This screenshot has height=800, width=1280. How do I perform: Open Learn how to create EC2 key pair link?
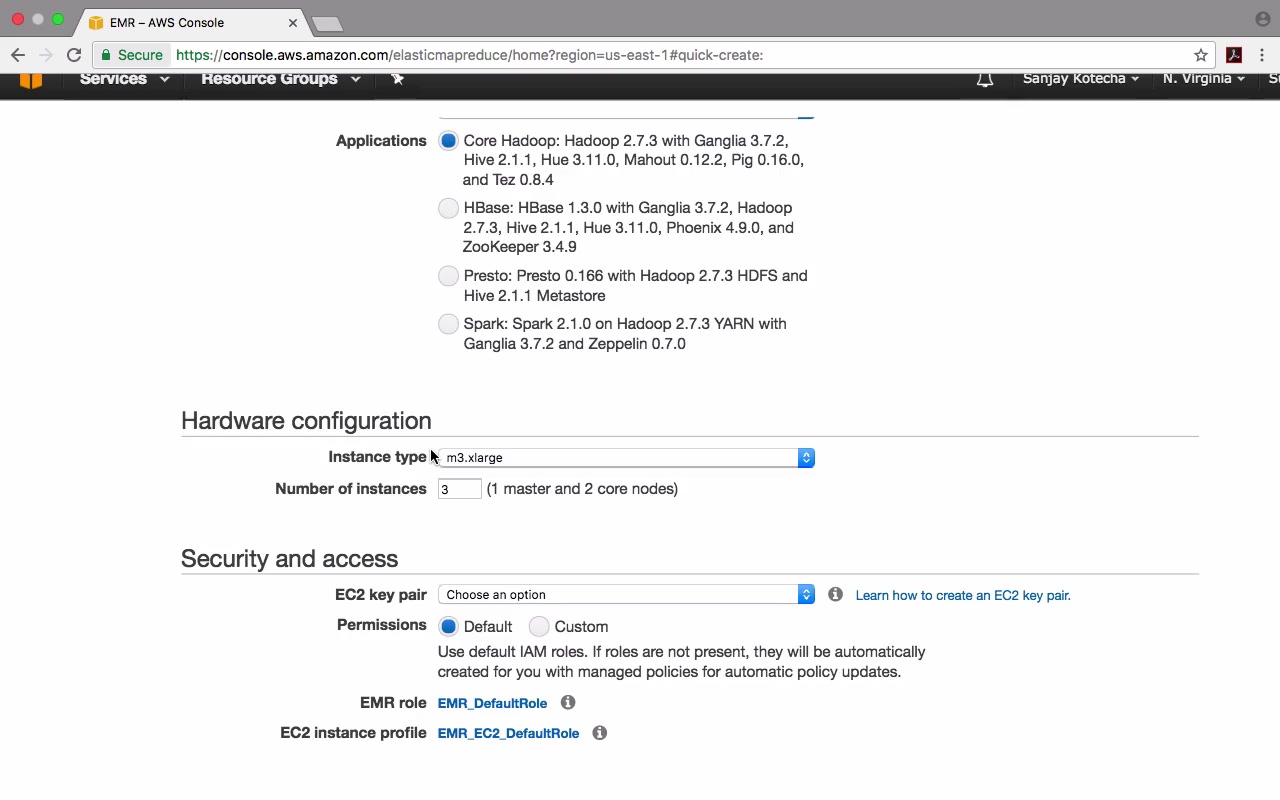(x=963, y=596)
